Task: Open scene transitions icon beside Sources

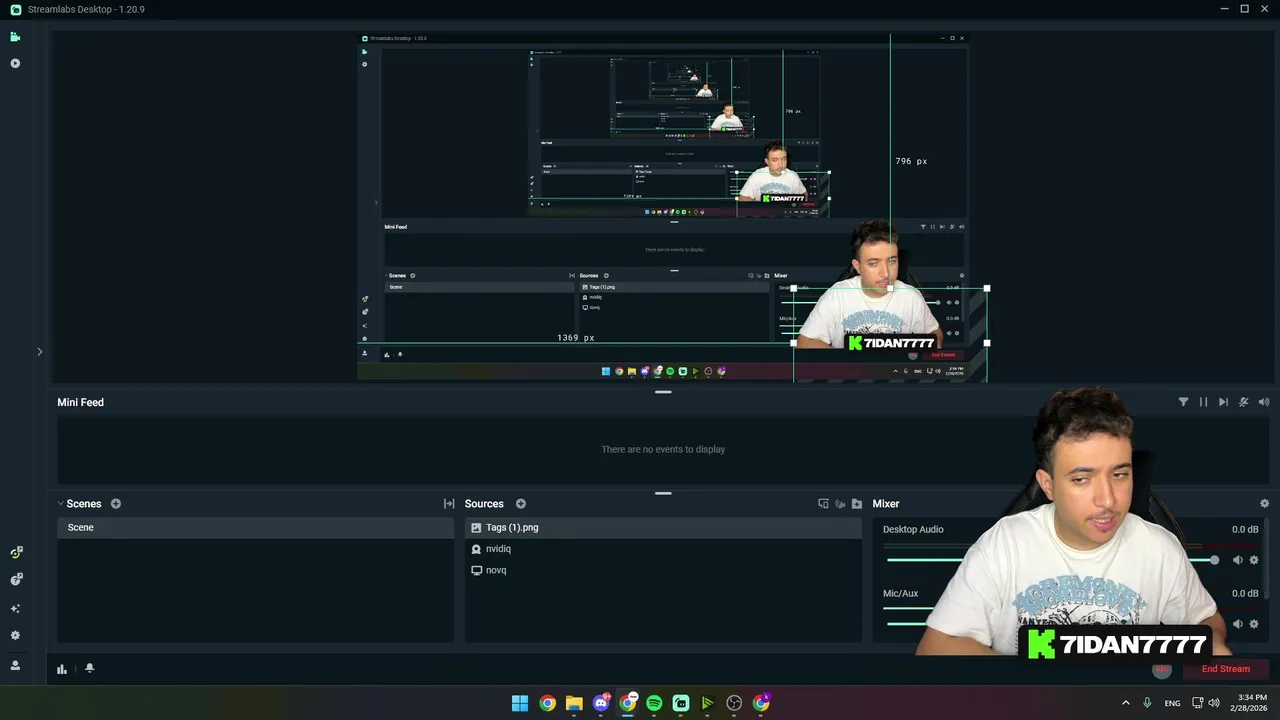Action: [x=449, y=504]
